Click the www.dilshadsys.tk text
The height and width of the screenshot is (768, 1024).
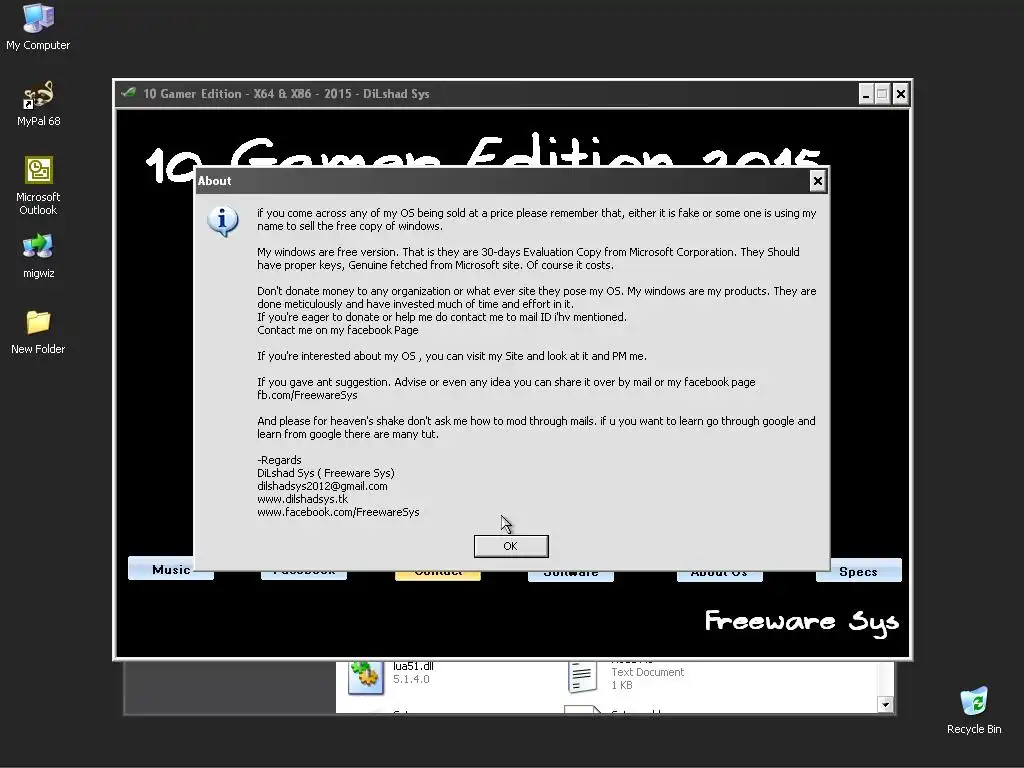coord(302,499)
